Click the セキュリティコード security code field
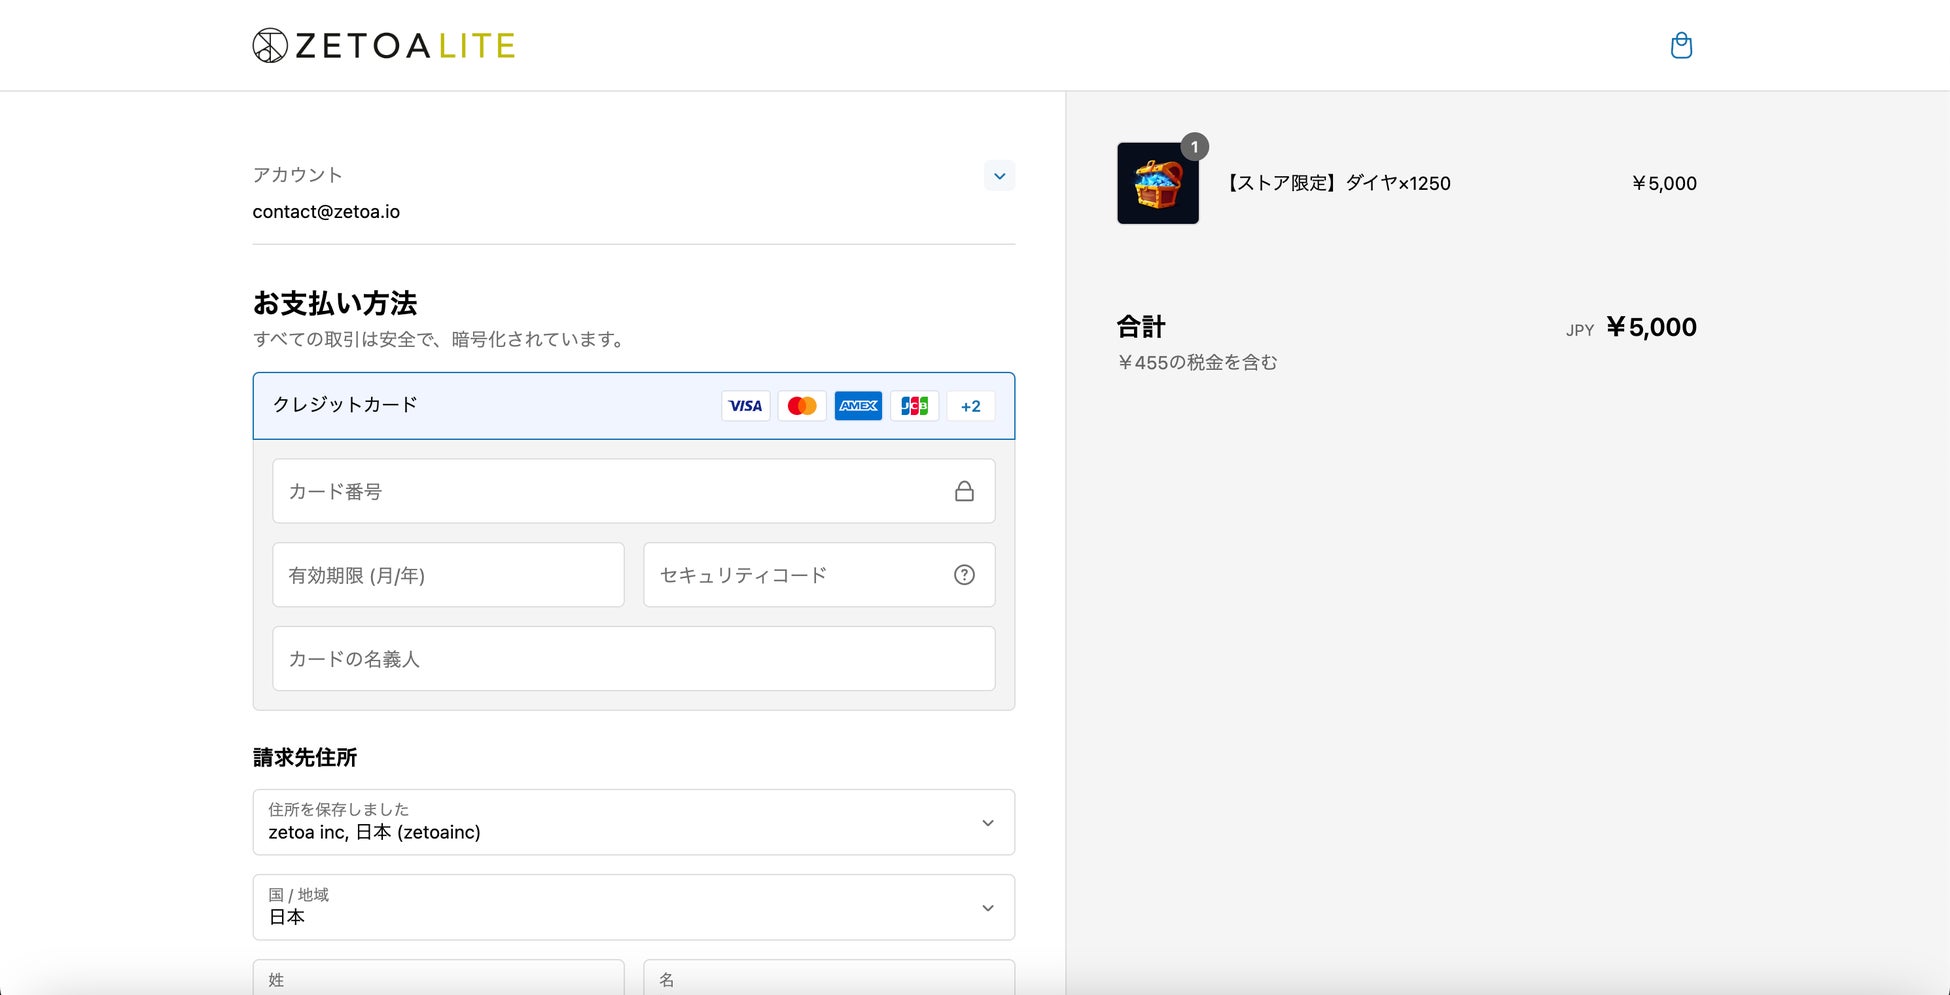 819,575
